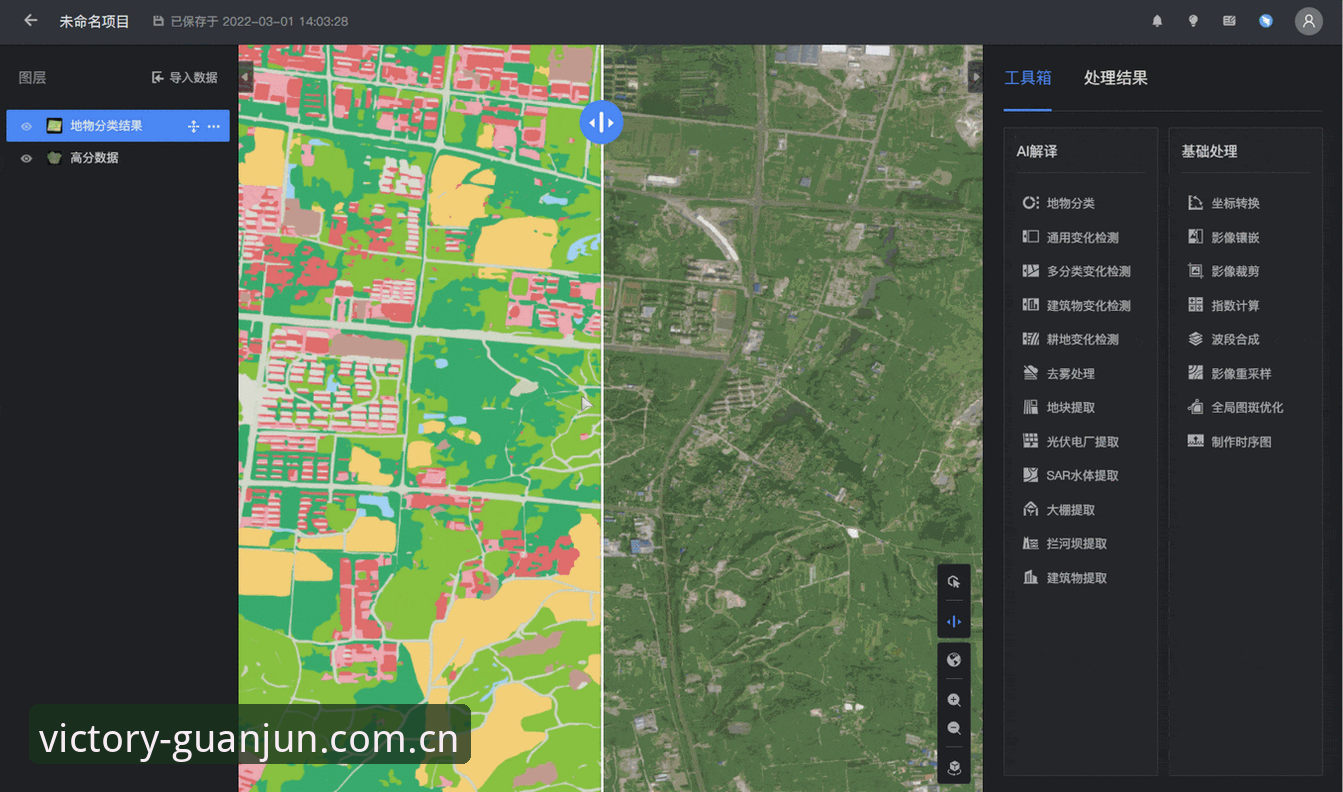Viewport: 1343px width, 792px height.
Task: Launch the SAR水体提取 tool
Action: point(1071,475)
